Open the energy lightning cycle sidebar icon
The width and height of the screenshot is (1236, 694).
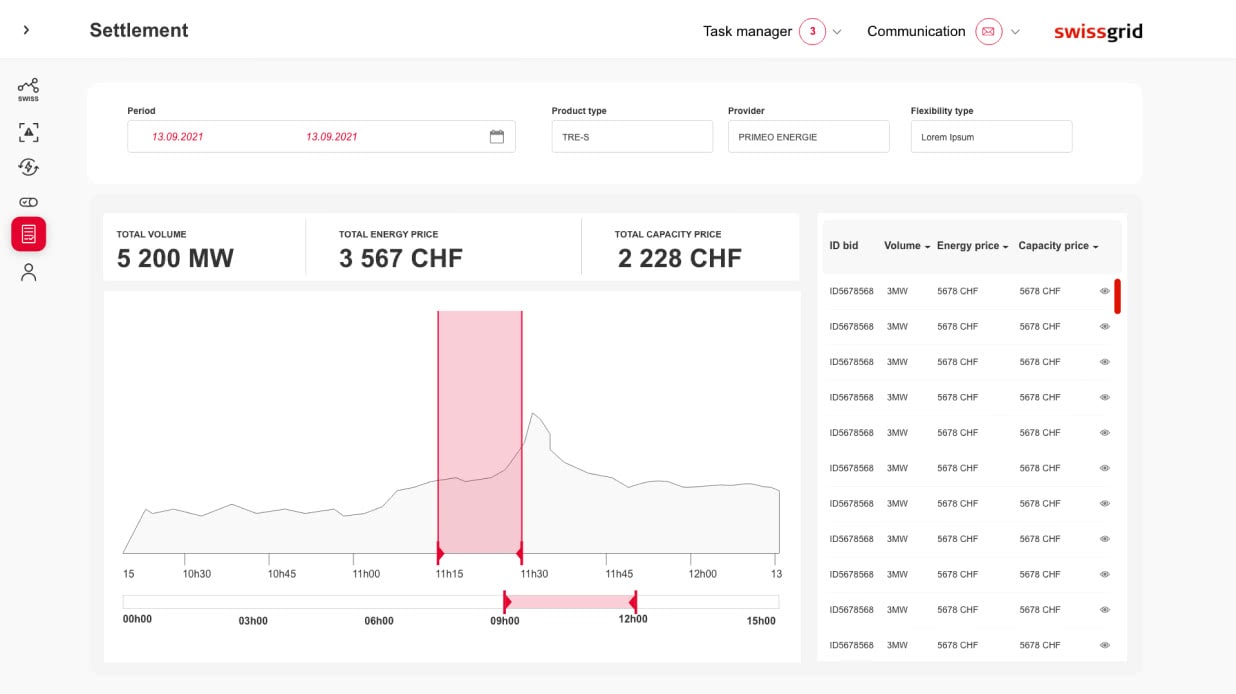28,167
